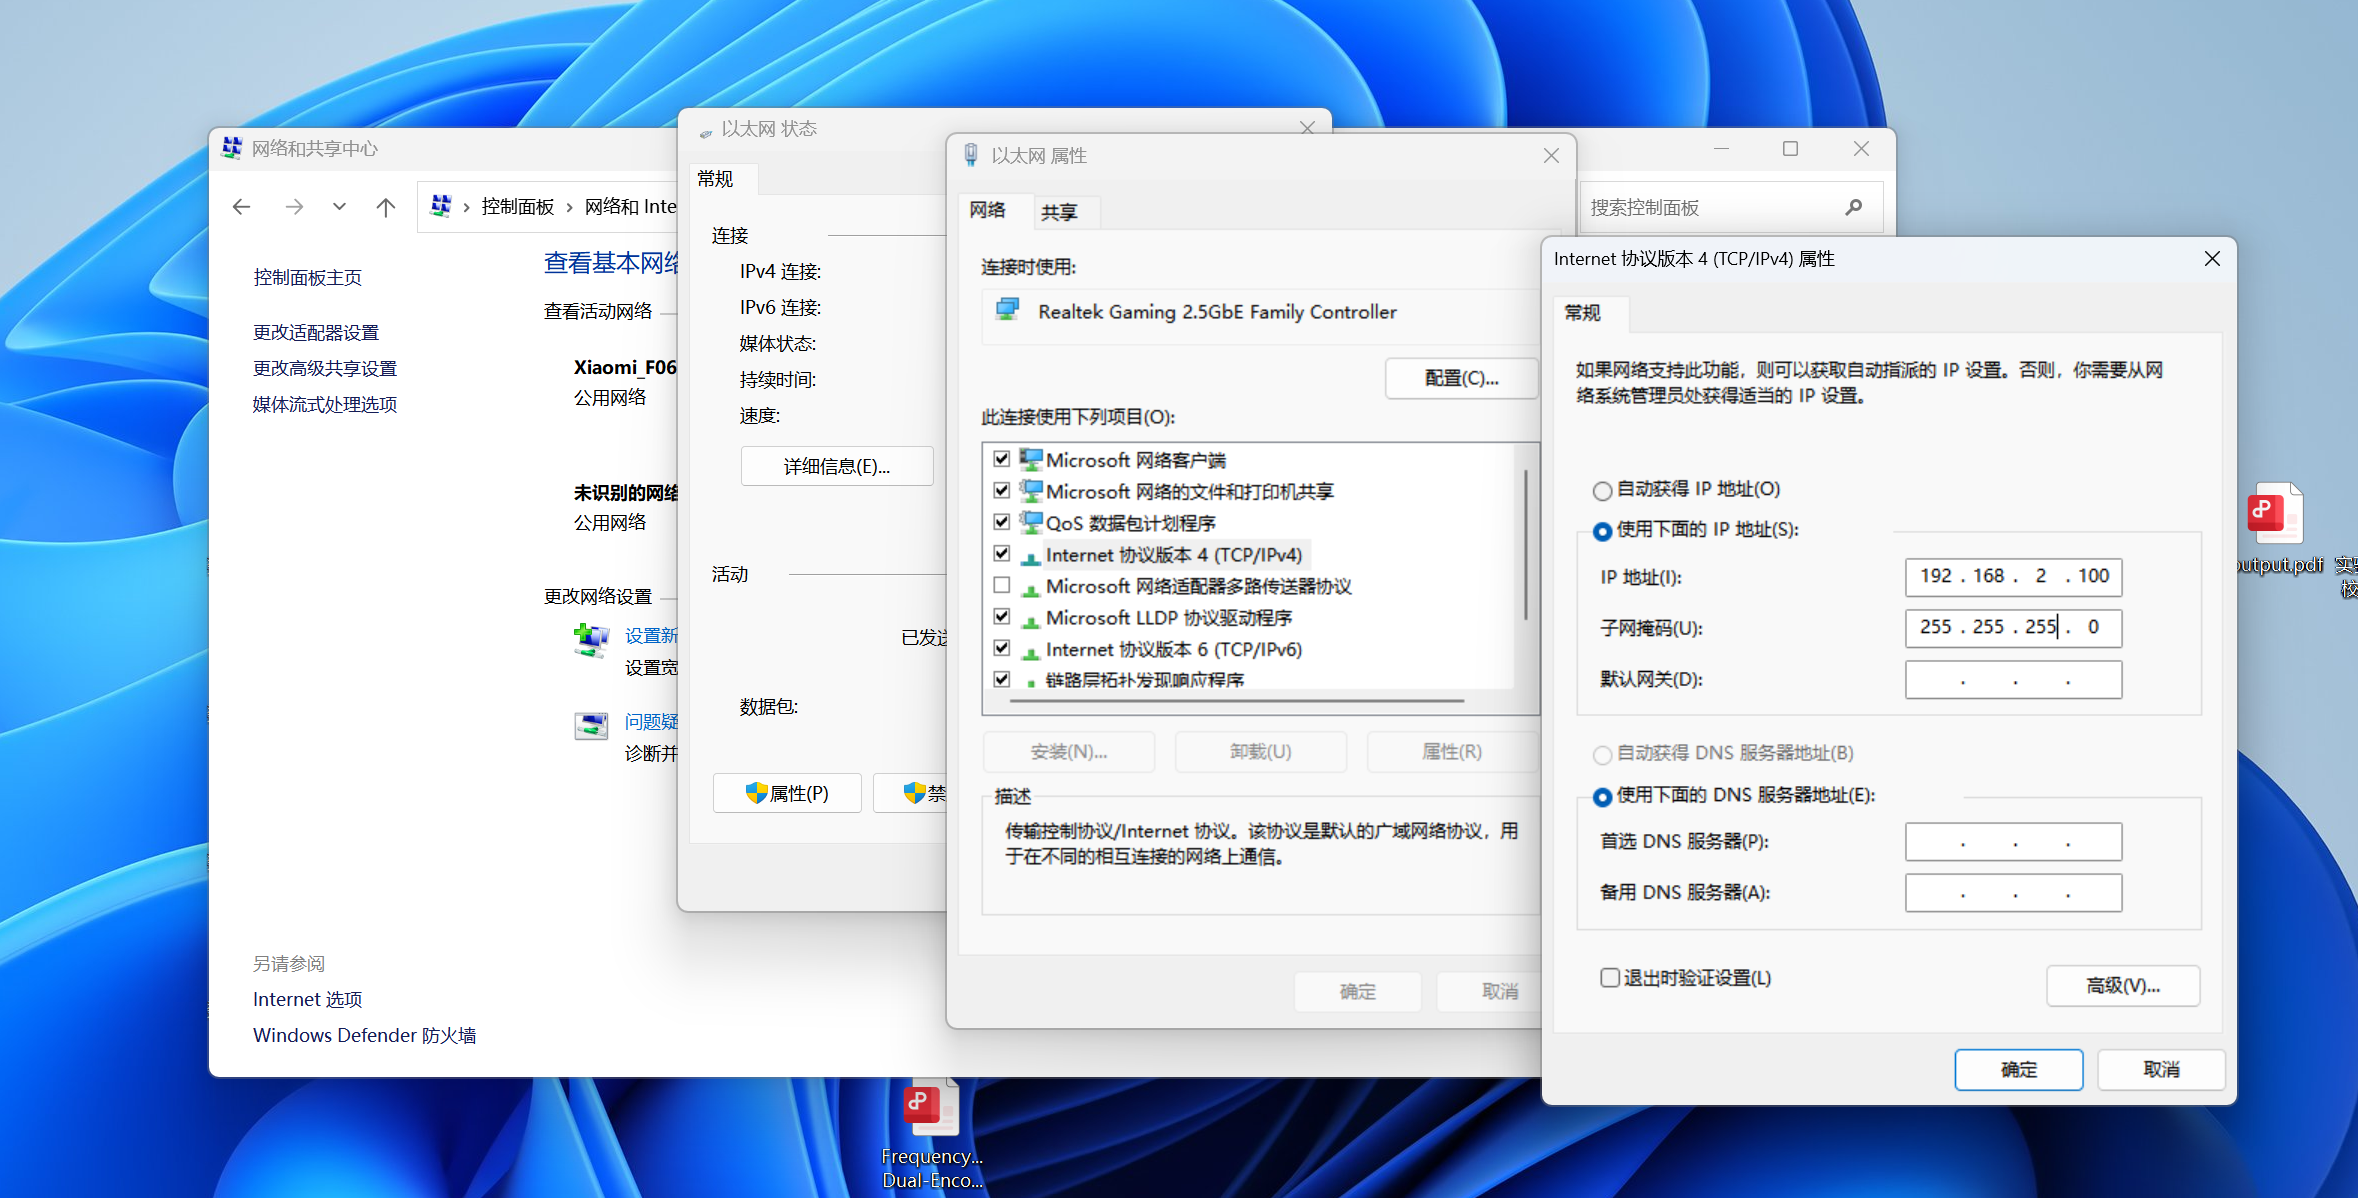This screenshot has height=1198, width=2358.
Task: Enable Microsoft network adapter multiplexor protocol checkbox
Action: [1001, 585]
